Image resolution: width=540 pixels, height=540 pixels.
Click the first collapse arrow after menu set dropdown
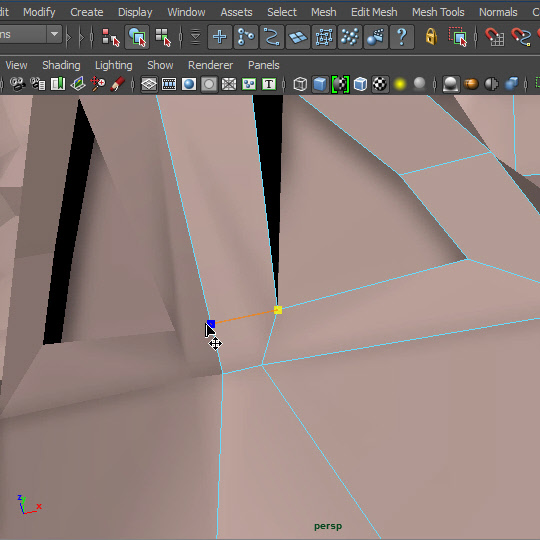69,37
